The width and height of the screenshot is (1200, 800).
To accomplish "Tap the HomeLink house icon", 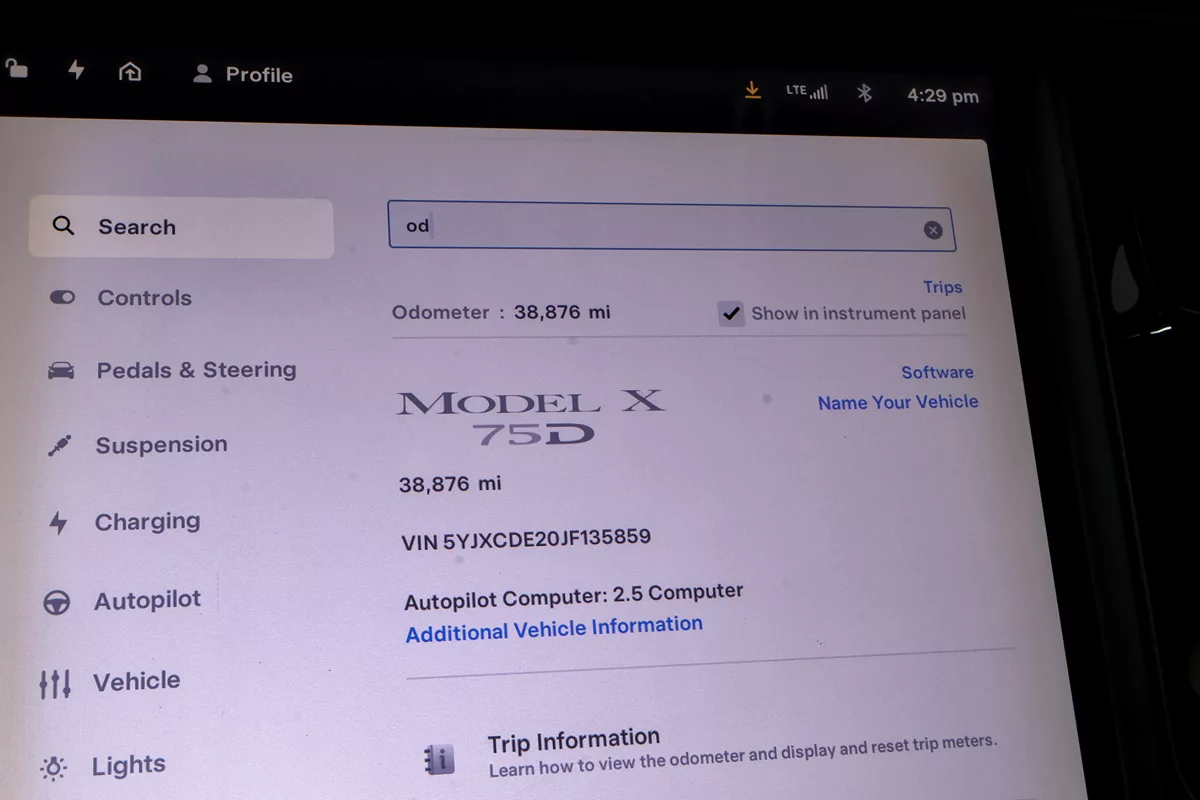I will coord(130,71).
